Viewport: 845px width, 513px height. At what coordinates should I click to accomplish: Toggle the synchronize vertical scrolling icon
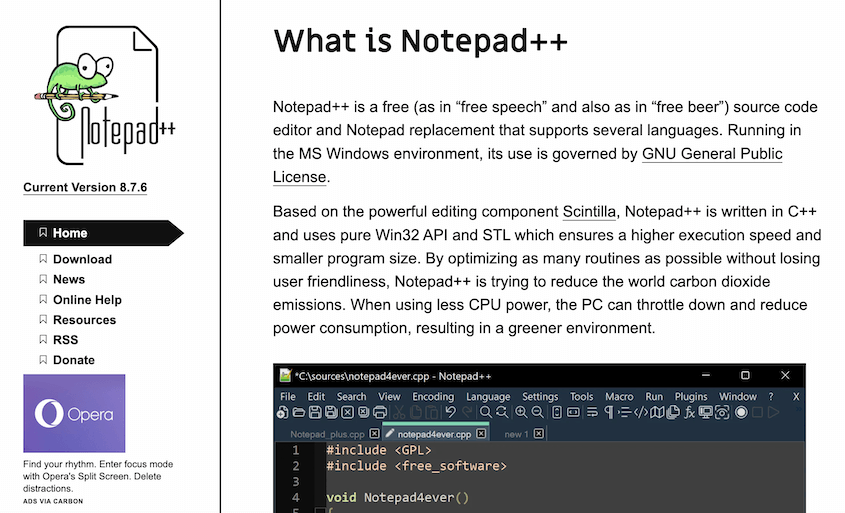point(557,412)
